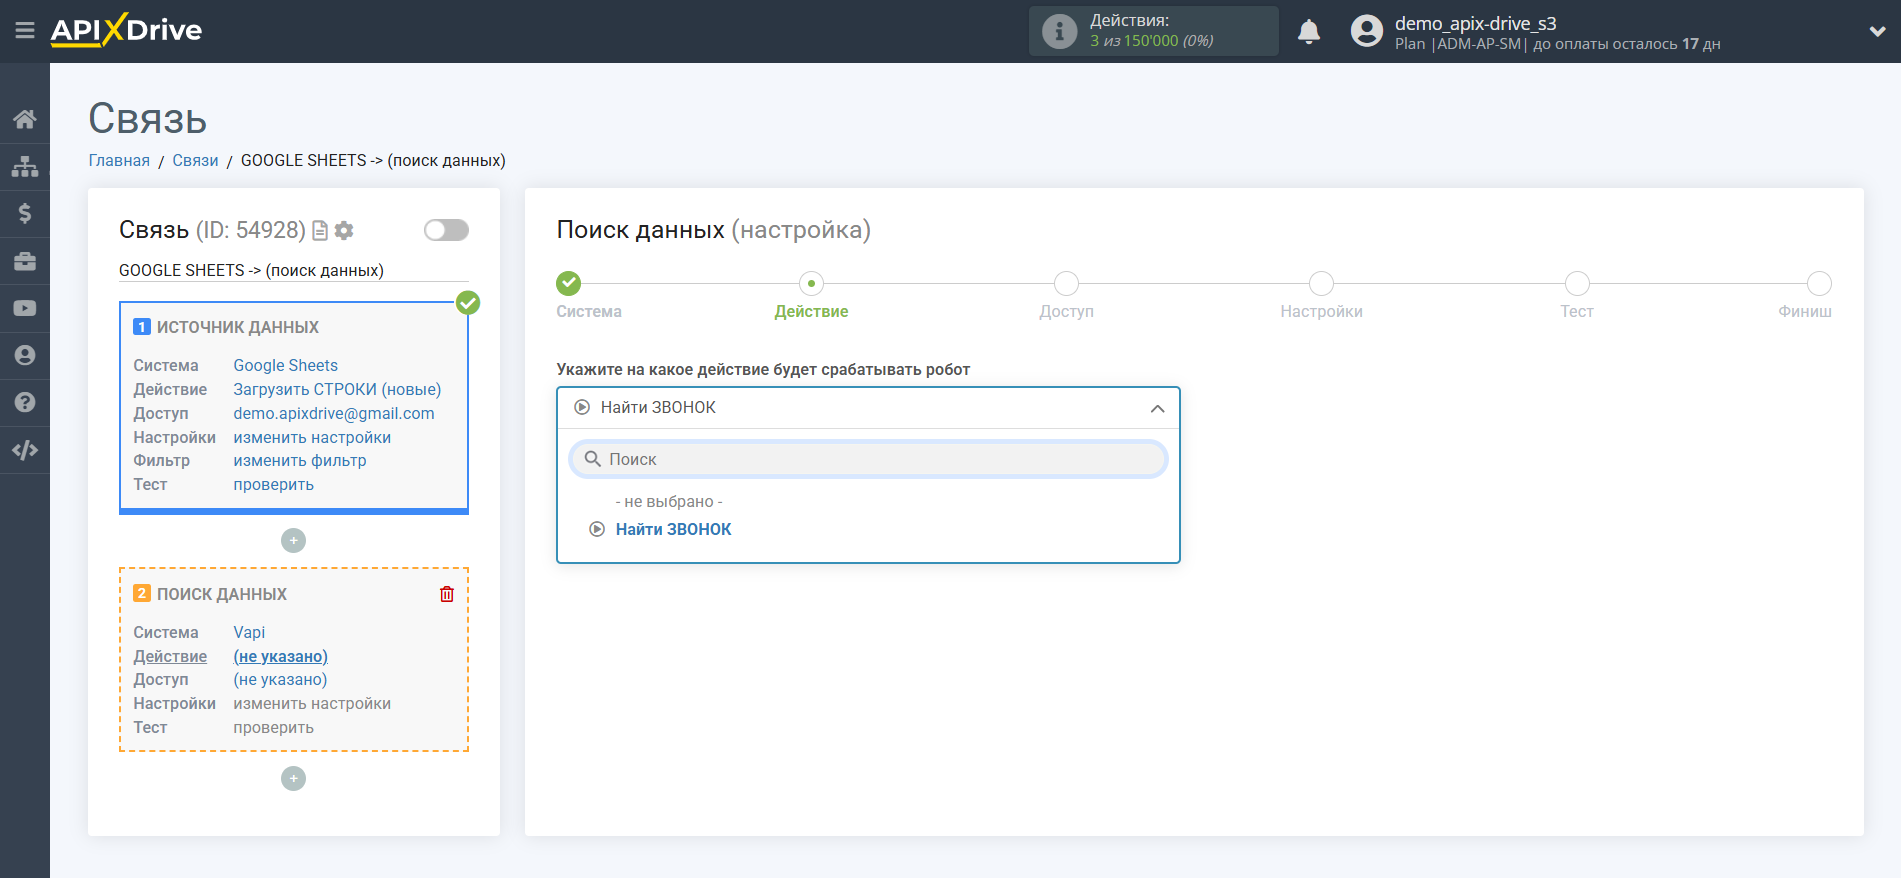The image size is (1901, 878).
Task: Add a block after Источник данных
Action: 293,540
